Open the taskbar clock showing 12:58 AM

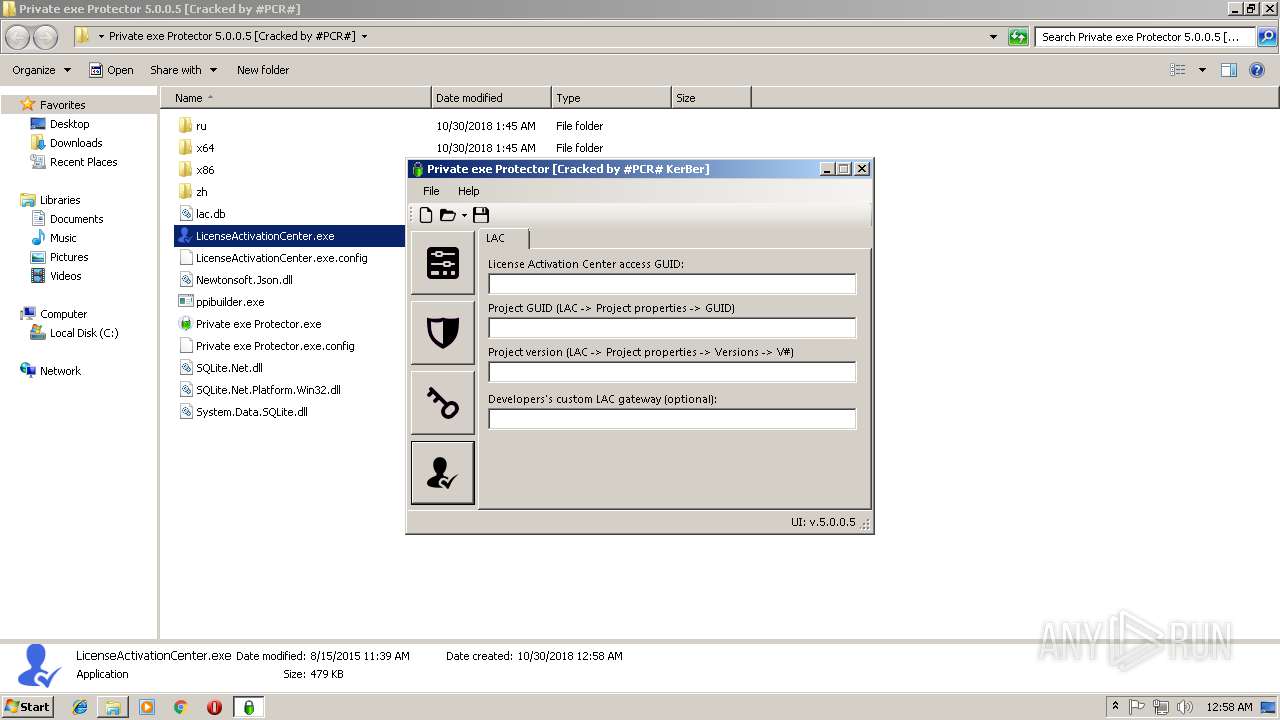(1230, 707)
